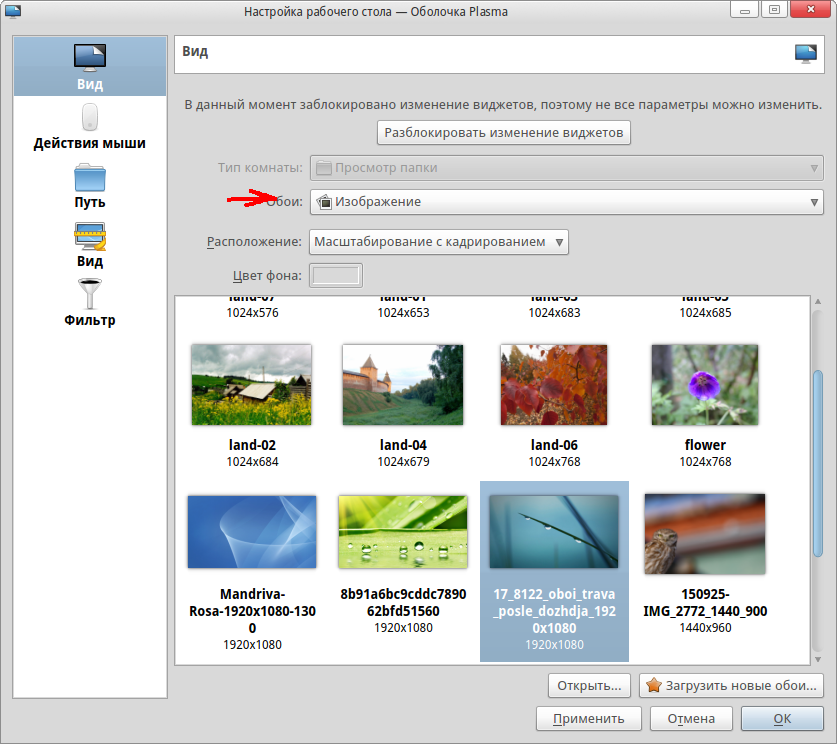The height and width of the screenshot is (744, 837).
Task: Click the 1024x683 resolution text
Action: tap(555, 313)
